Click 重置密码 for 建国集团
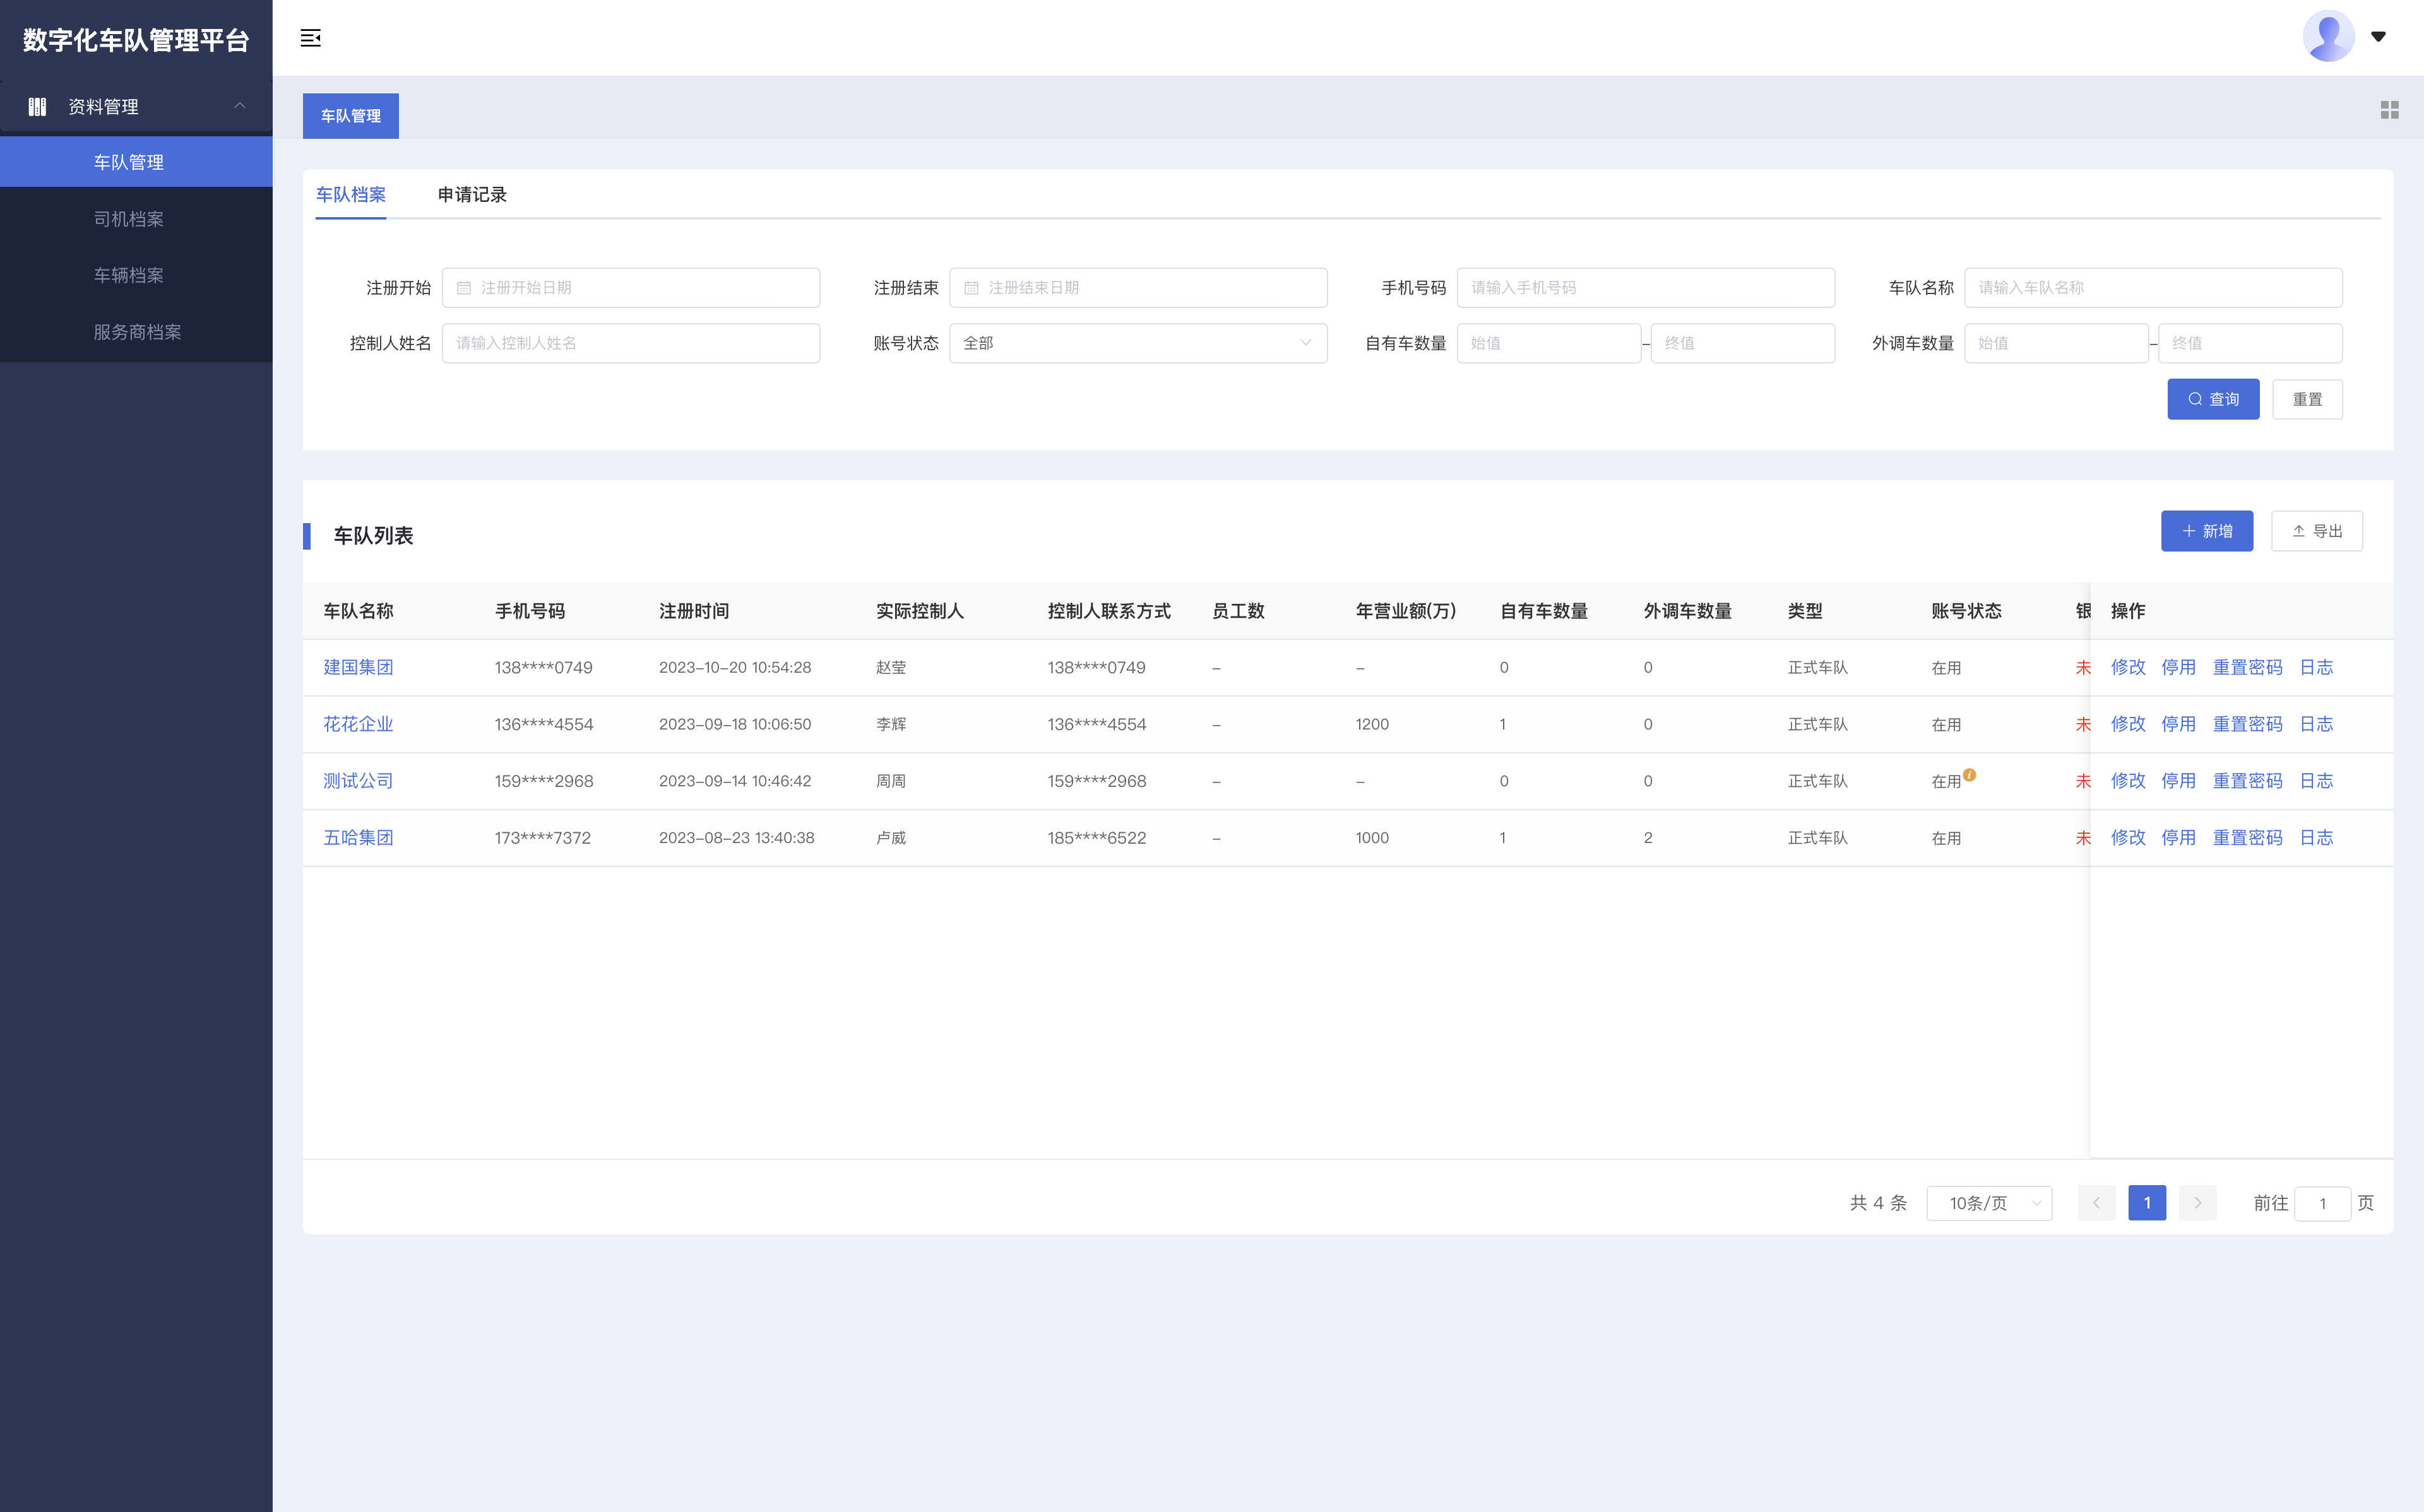The image size is (2424, 1512). [x=2247, y=667]
